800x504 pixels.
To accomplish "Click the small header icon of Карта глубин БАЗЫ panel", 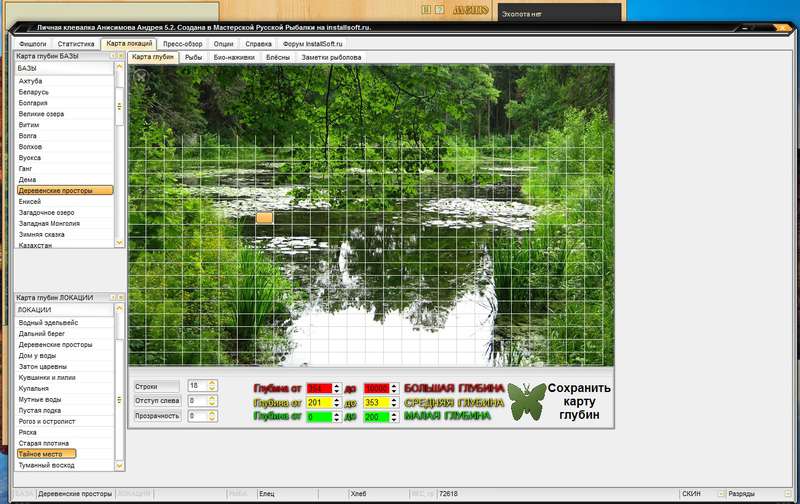I will 113,56.
